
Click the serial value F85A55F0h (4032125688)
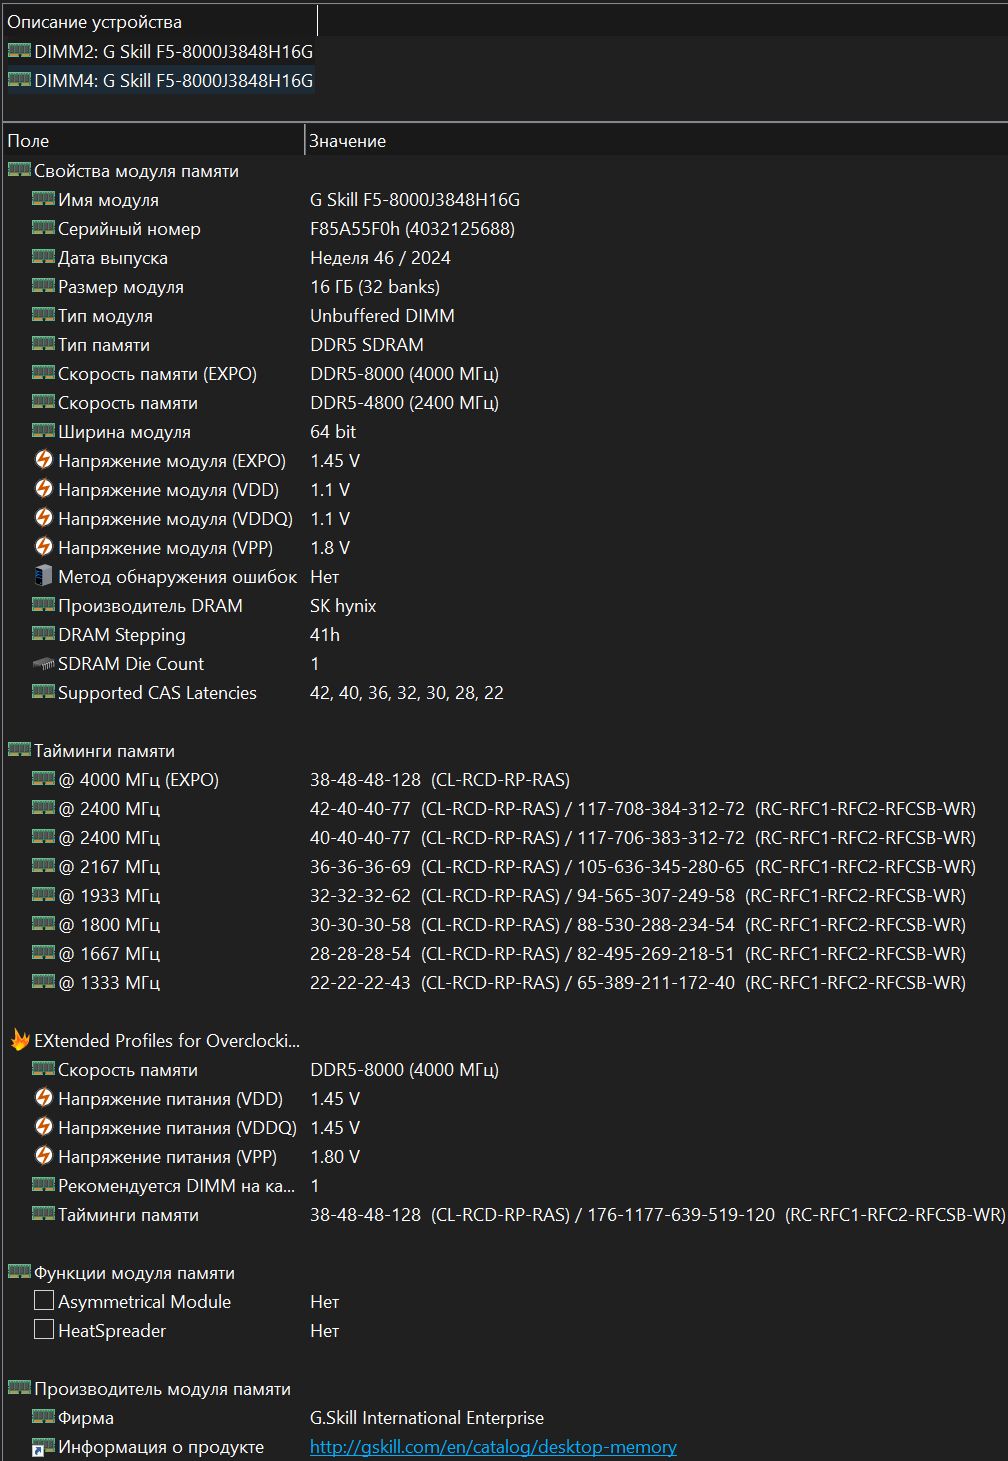tap(412, 229)
